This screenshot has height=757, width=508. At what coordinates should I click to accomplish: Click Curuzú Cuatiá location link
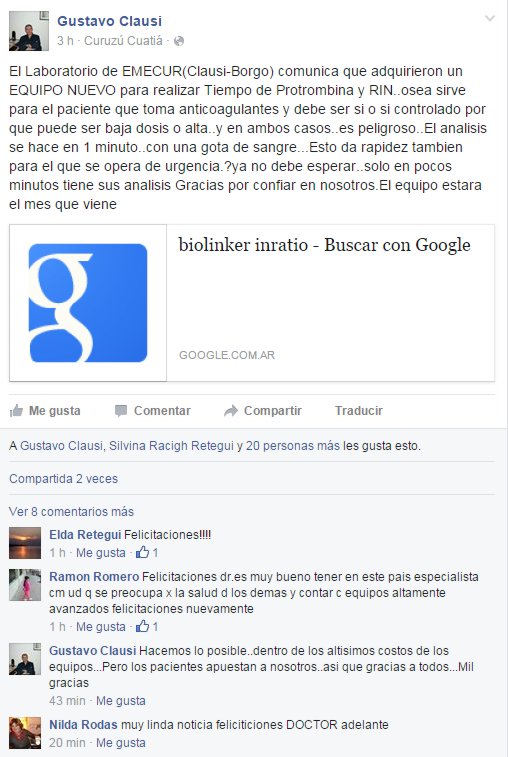[x=124, y=41]
